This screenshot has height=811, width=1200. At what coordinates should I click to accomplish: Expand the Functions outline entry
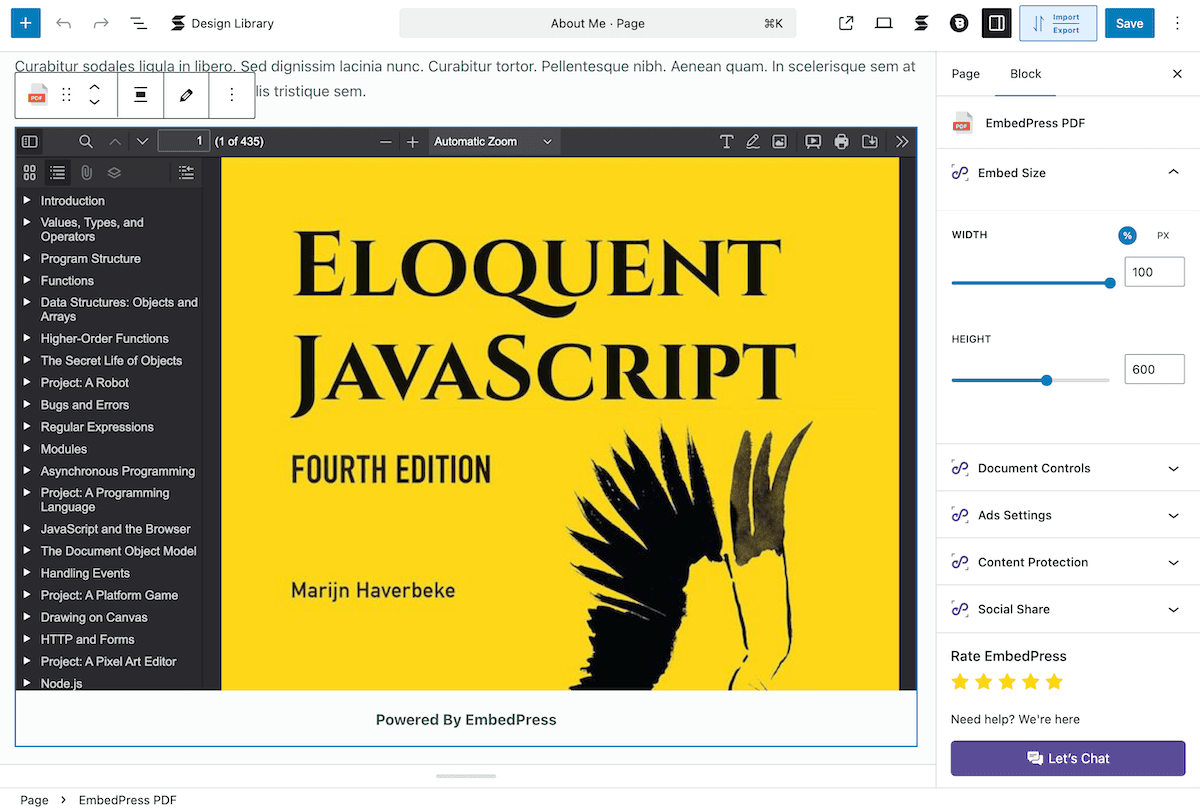tap(27, 280)
